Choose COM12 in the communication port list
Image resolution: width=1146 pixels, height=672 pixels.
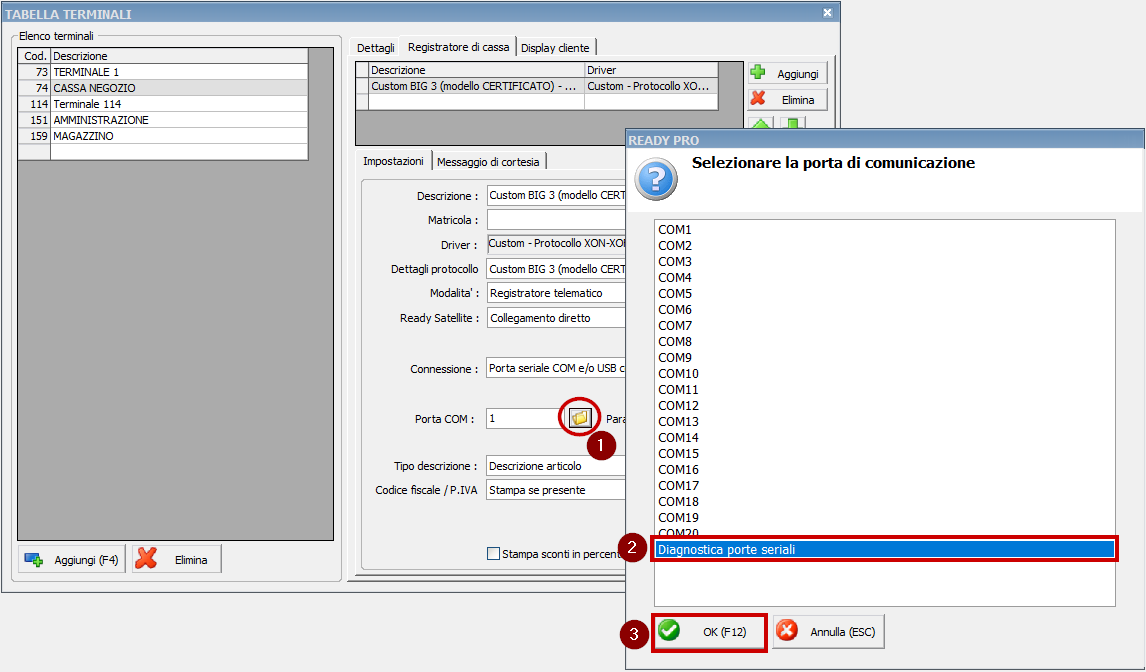(x=678, y=406)
